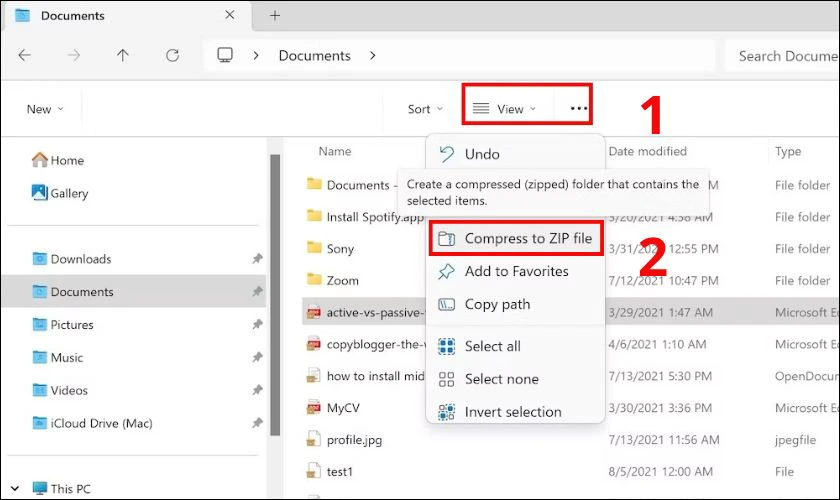Viewport: 840px width, 500px height.
Task: Click the navigation pane vertical scrollbar
Action: click(275, 295)
